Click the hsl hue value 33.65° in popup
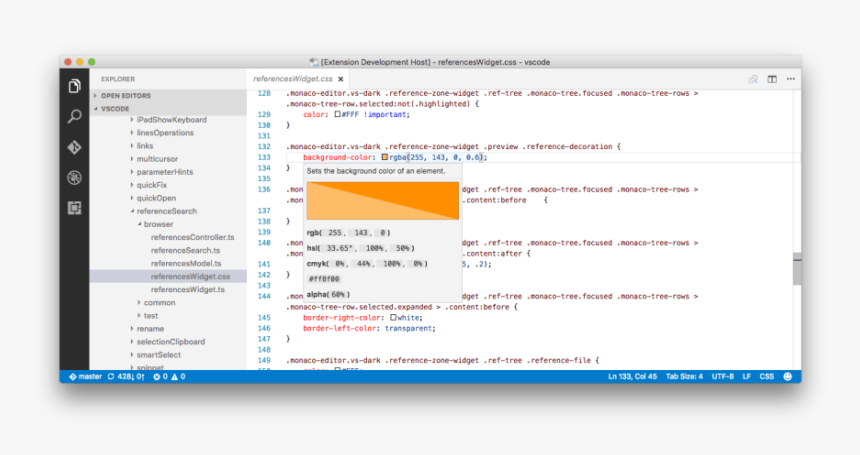860x455 pixels. tap(340, 248)
